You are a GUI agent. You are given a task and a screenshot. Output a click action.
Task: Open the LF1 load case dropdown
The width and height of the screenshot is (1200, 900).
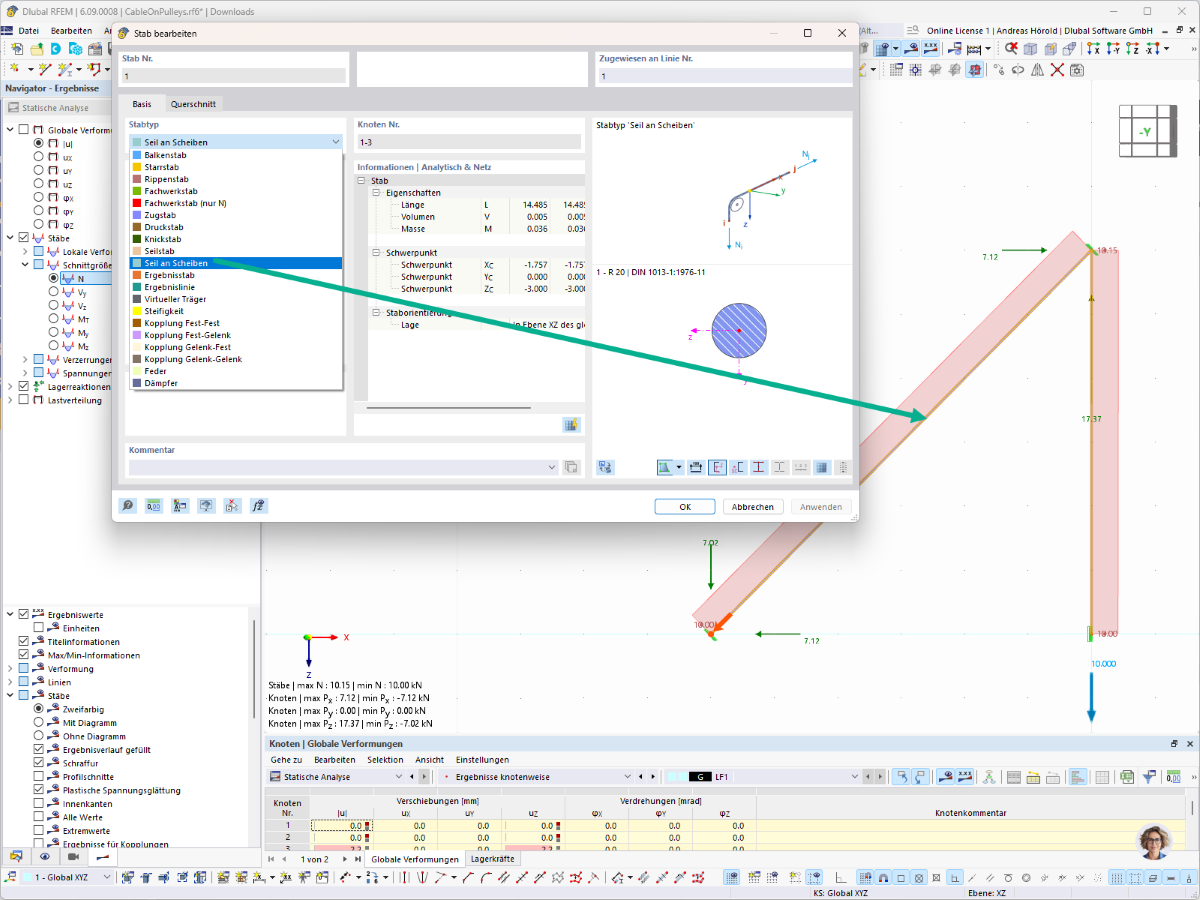(857, 777)
